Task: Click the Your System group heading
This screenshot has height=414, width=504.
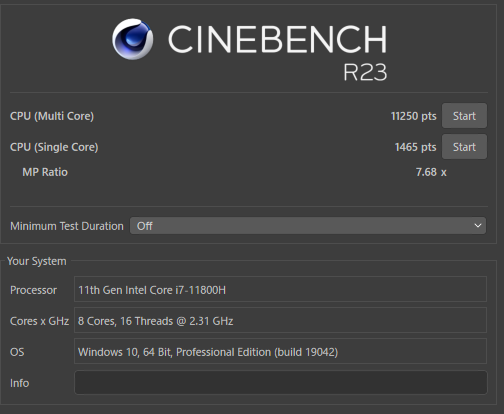Action: point(37,261)
